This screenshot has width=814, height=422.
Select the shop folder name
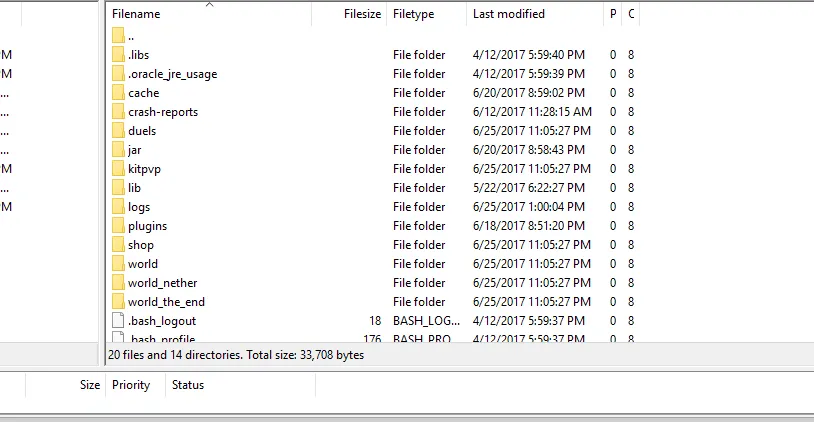141,245
